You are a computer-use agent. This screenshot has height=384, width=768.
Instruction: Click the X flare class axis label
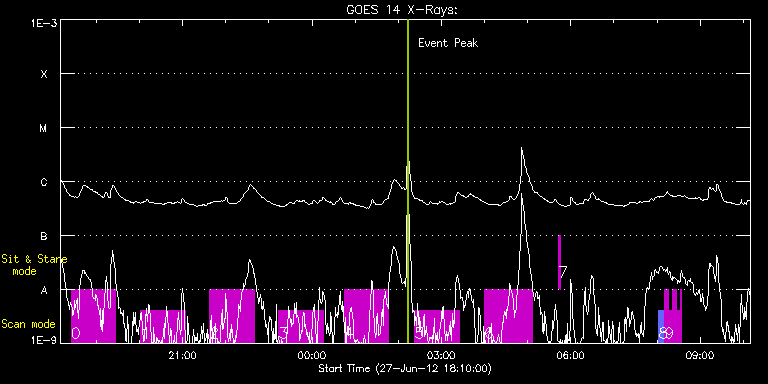44,74
